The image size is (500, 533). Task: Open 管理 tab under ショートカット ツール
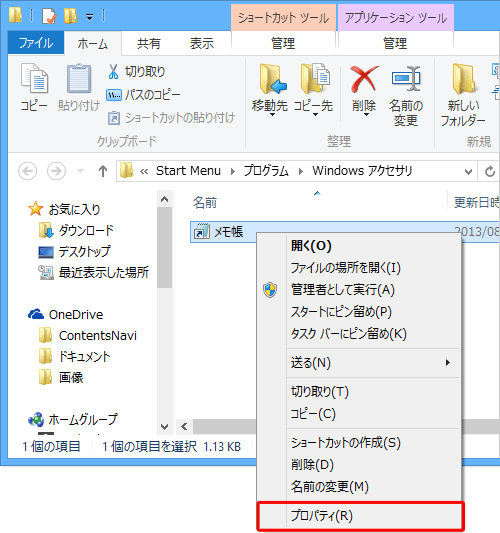click(283, 44)
